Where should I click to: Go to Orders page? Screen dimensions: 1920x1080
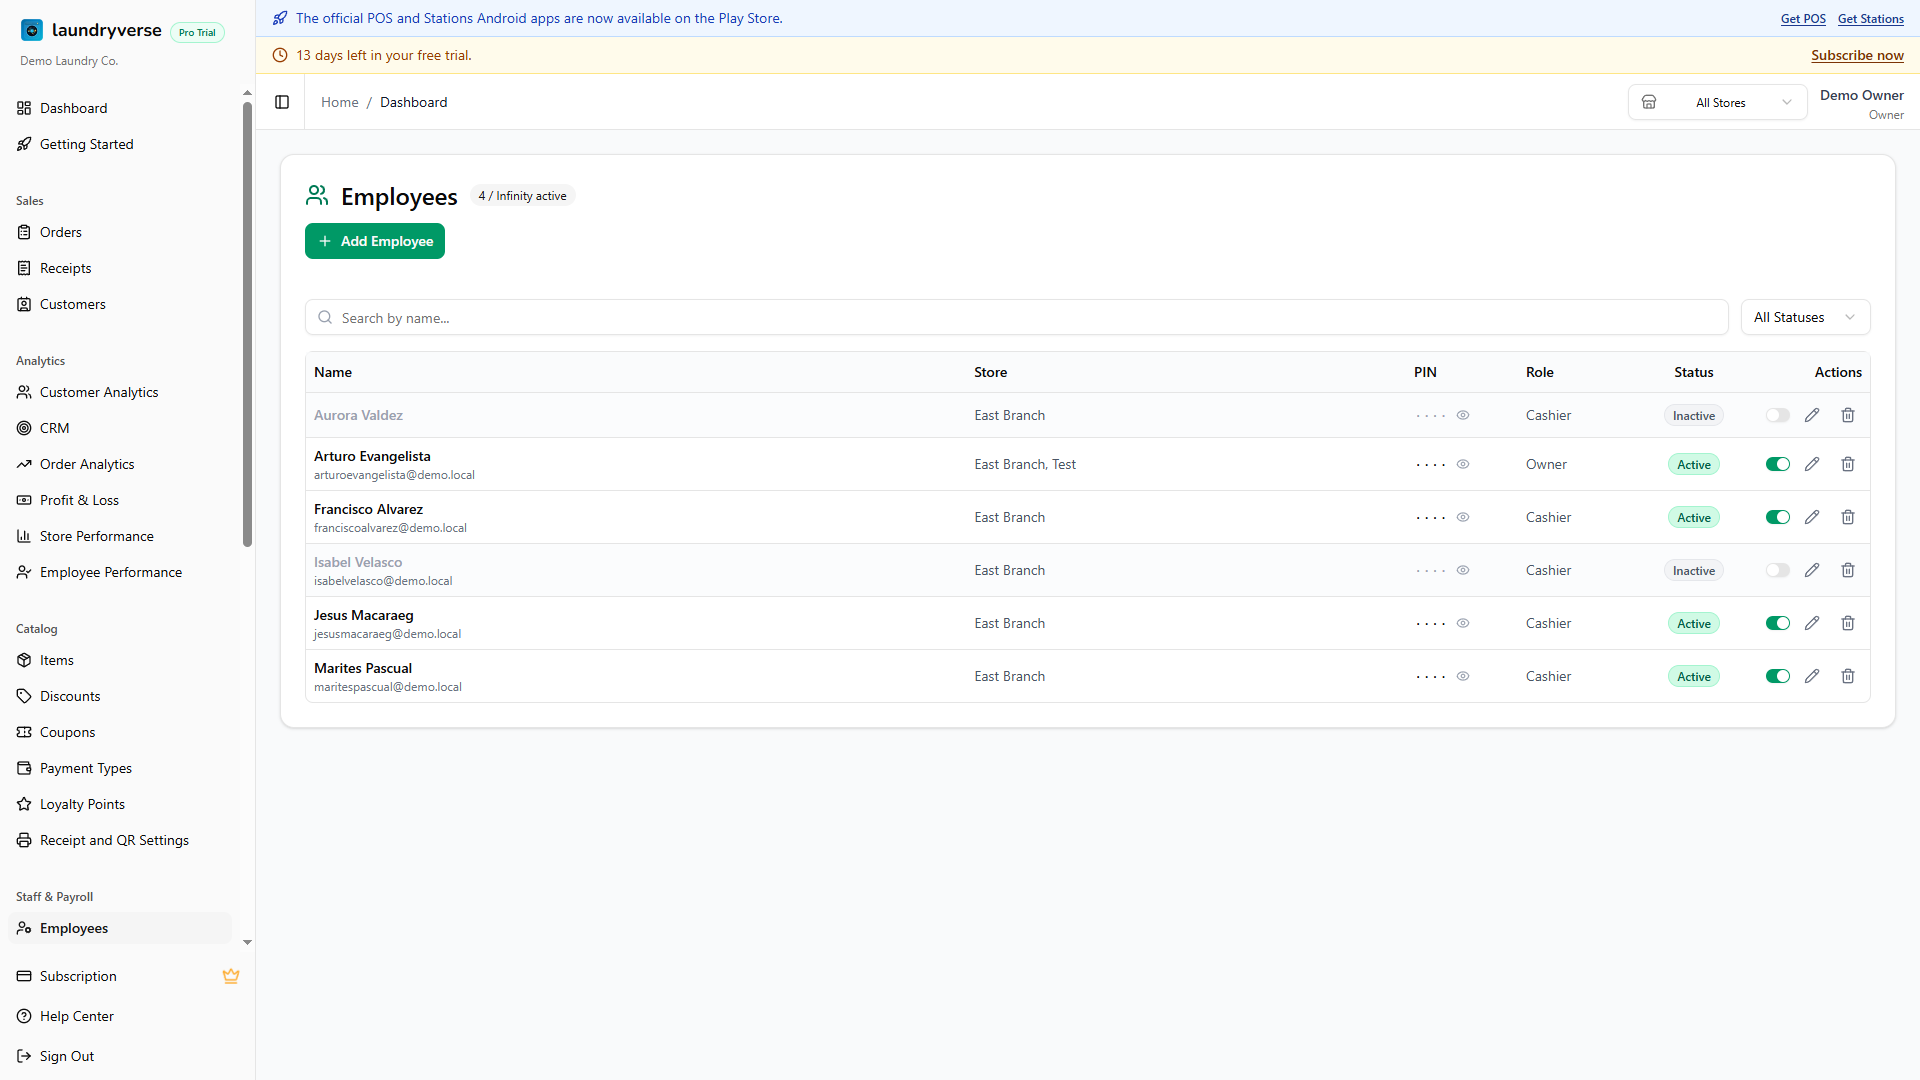click(x=120, y=232)
